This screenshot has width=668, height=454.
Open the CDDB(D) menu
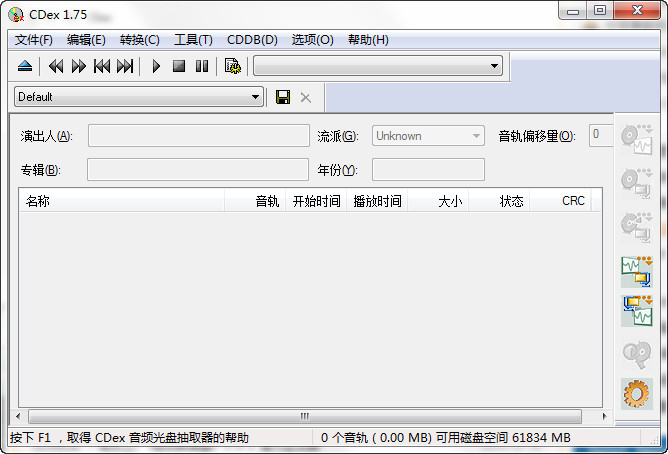pos(252,40)
